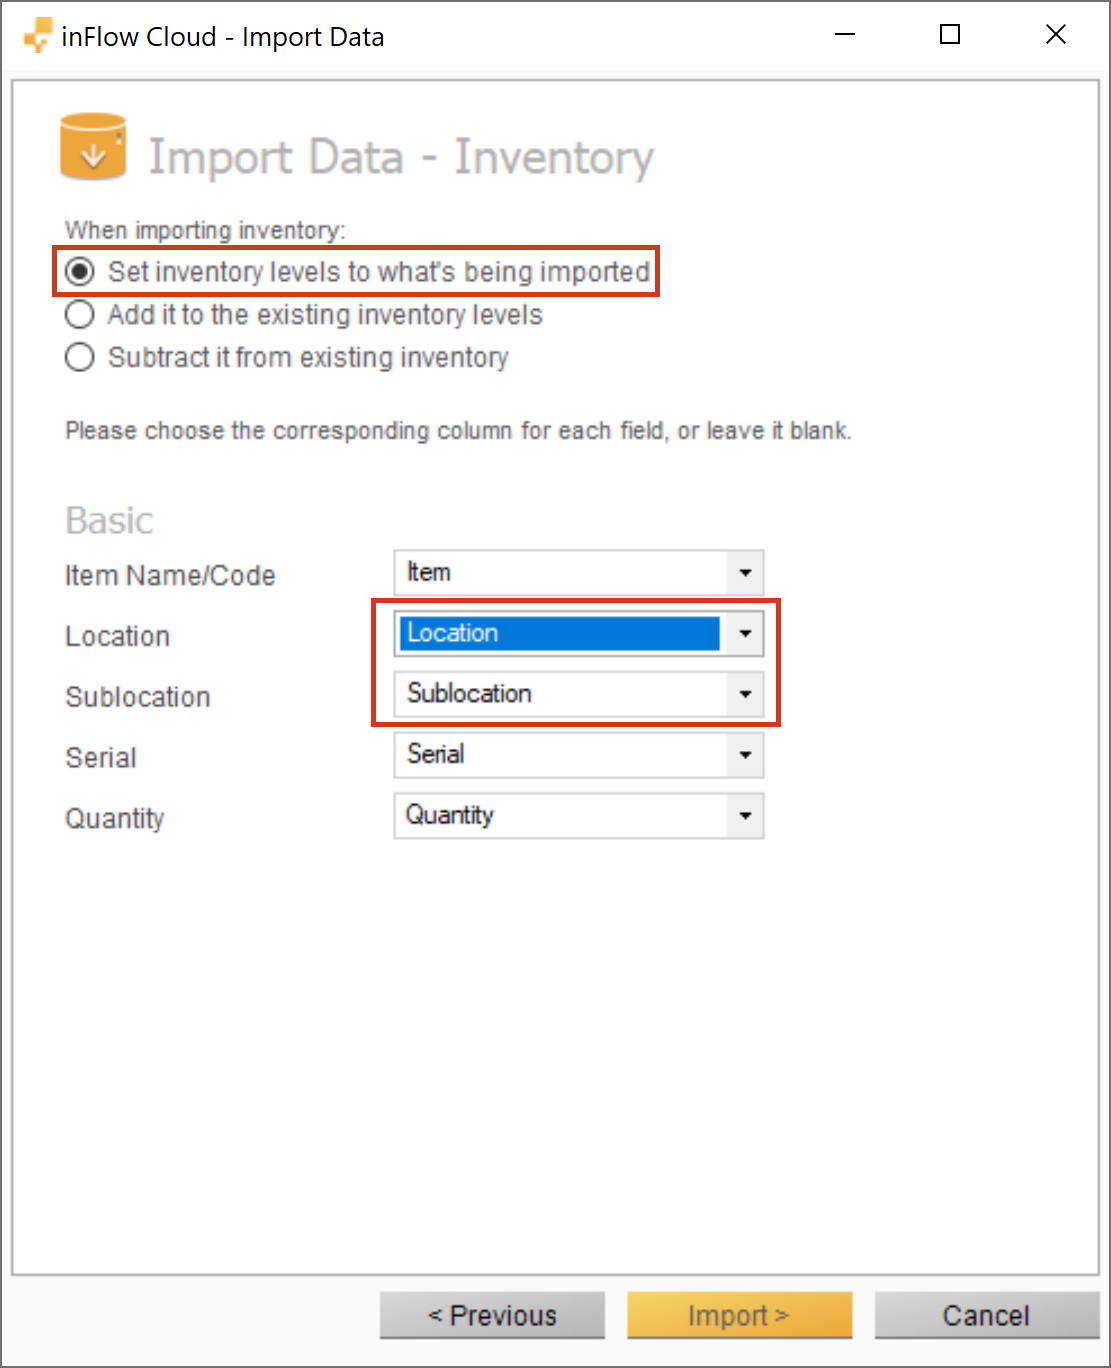Click the 'Quantity' field label on left
This screenshot has width=1111, height=1368.
(115, 819)
